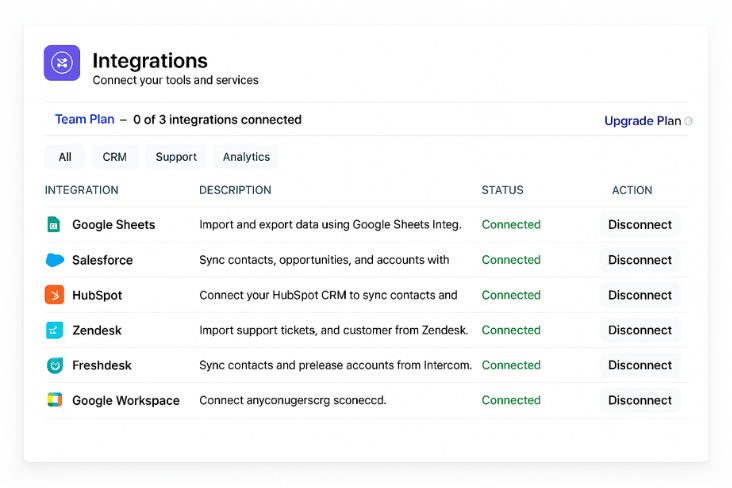Click the small icon beside Upgrade Plan
Image resolution: width=732 pixels, height=488 pixels.
pos(689,121)
